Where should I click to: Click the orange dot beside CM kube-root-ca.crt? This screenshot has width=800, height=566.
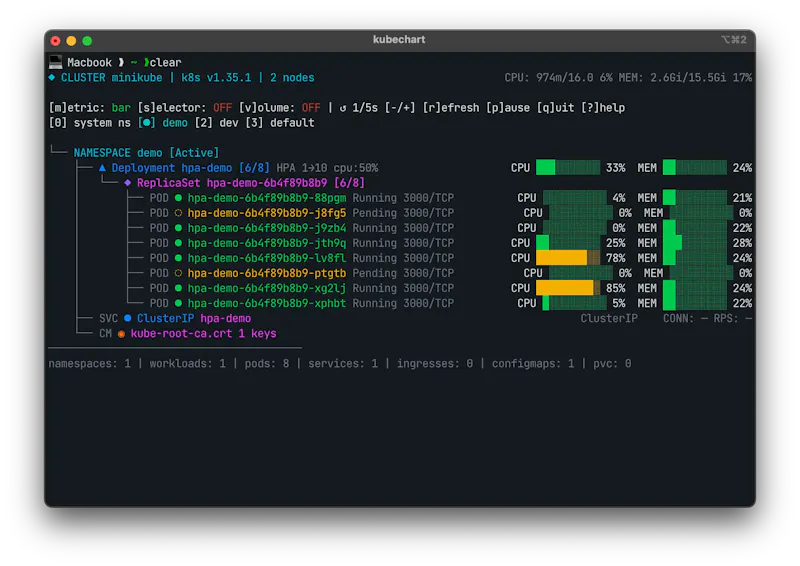(x=121, y=334)
